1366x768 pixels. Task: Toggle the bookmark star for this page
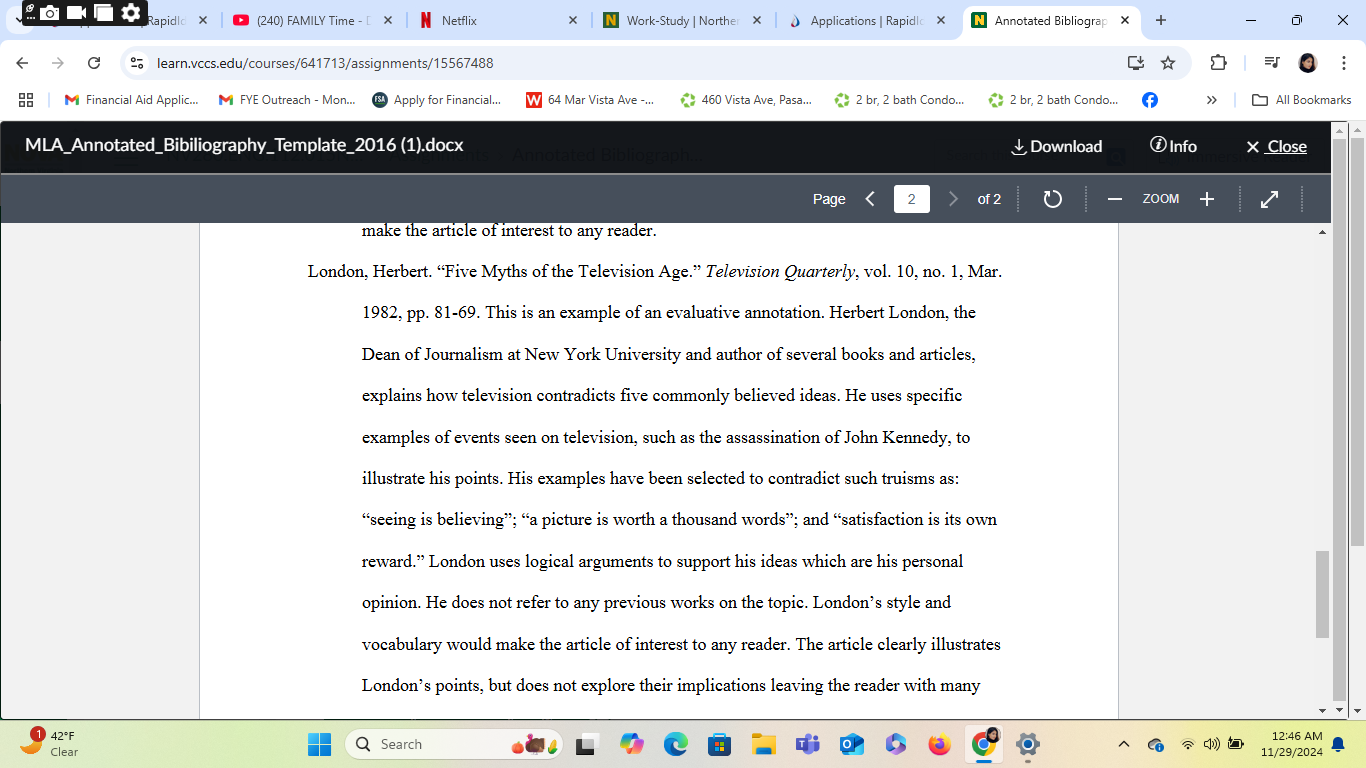pos(1168,61)
